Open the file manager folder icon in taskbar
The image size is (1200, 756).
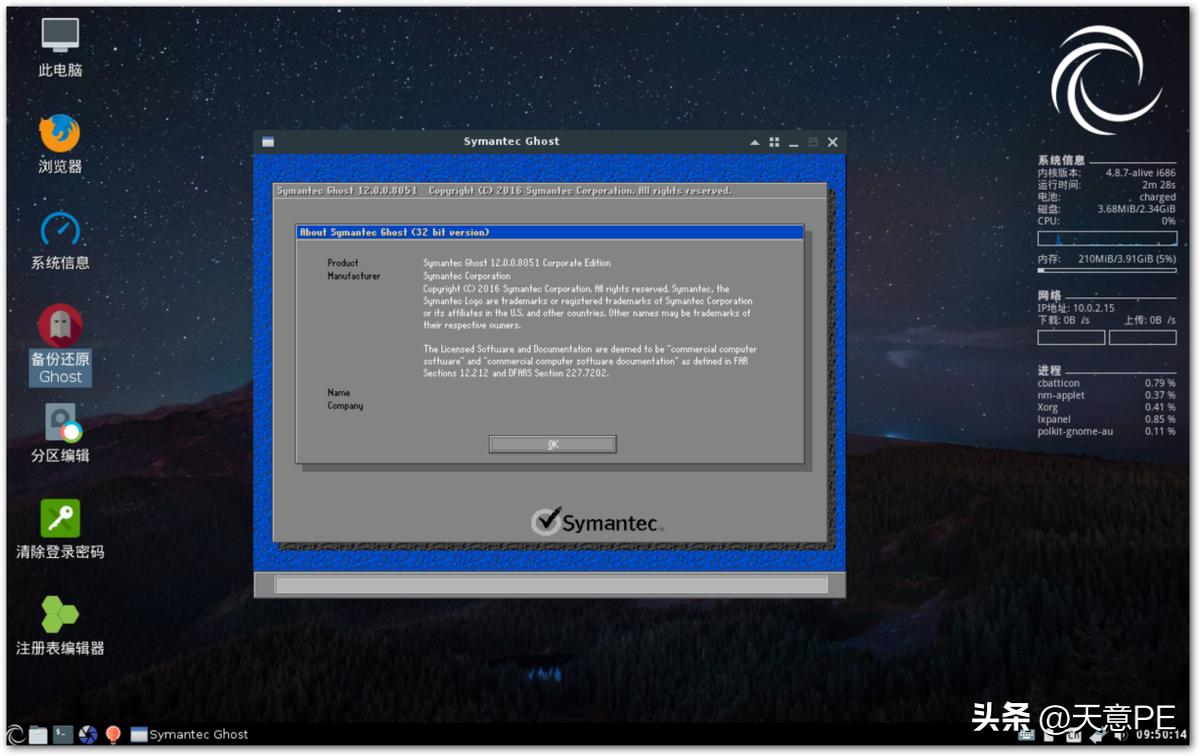coord(38,734)
